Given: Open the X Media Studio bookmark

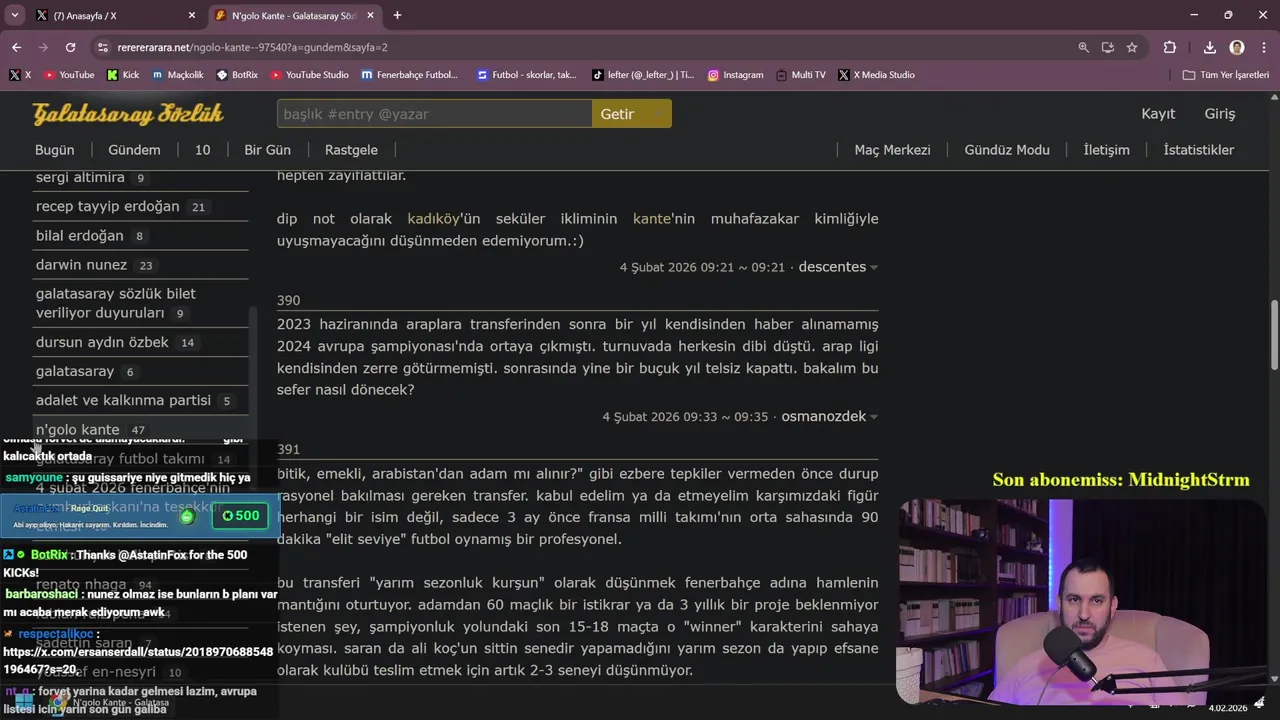Looking at the screenshot, I should (876, 75).
